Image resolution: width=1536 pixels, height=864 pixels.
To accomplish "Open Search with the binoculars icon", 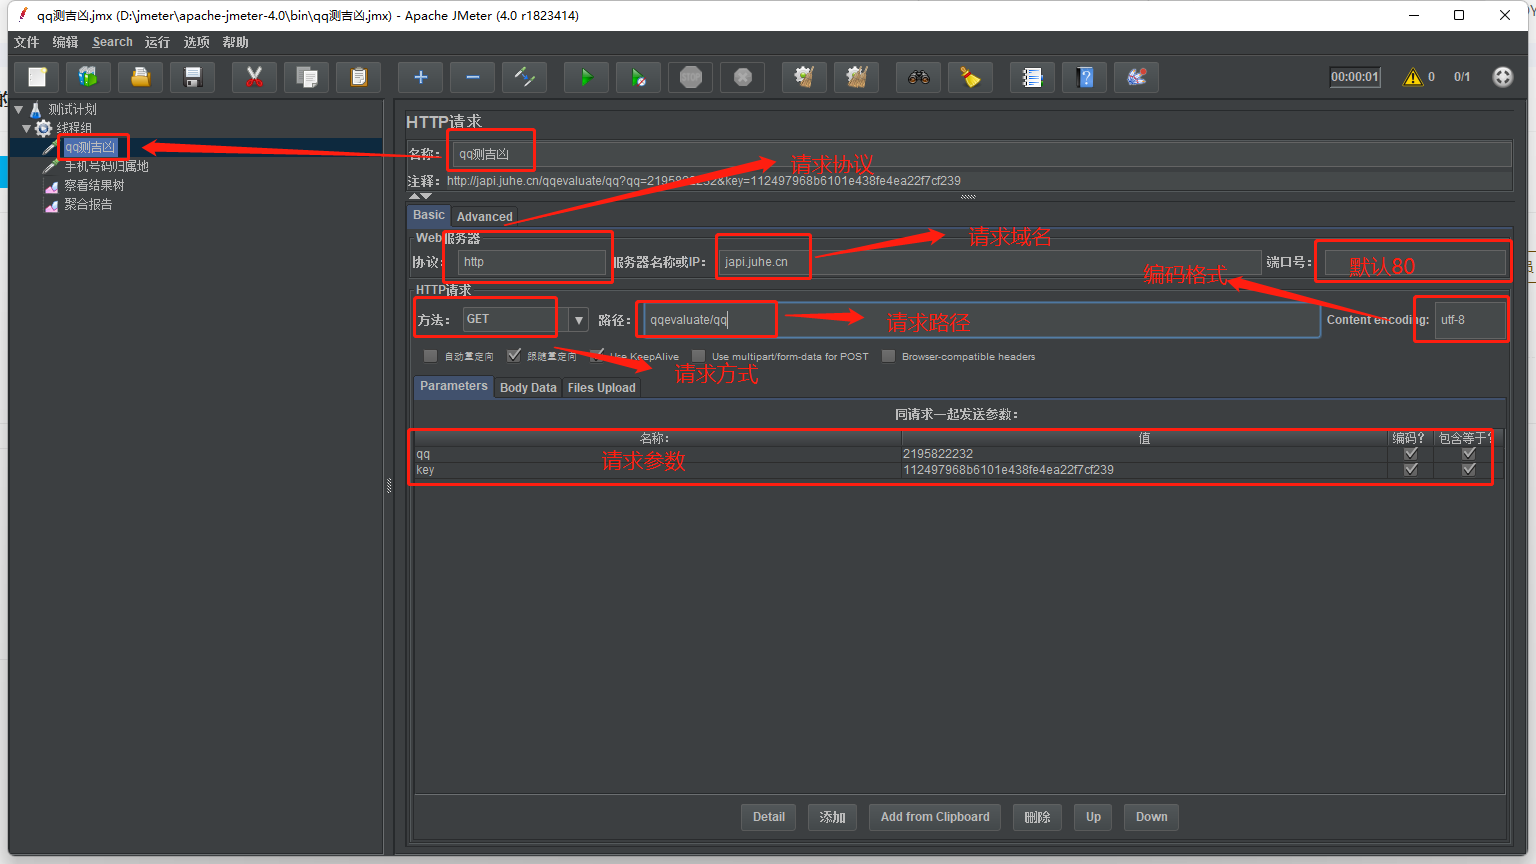I will (918, 77).
